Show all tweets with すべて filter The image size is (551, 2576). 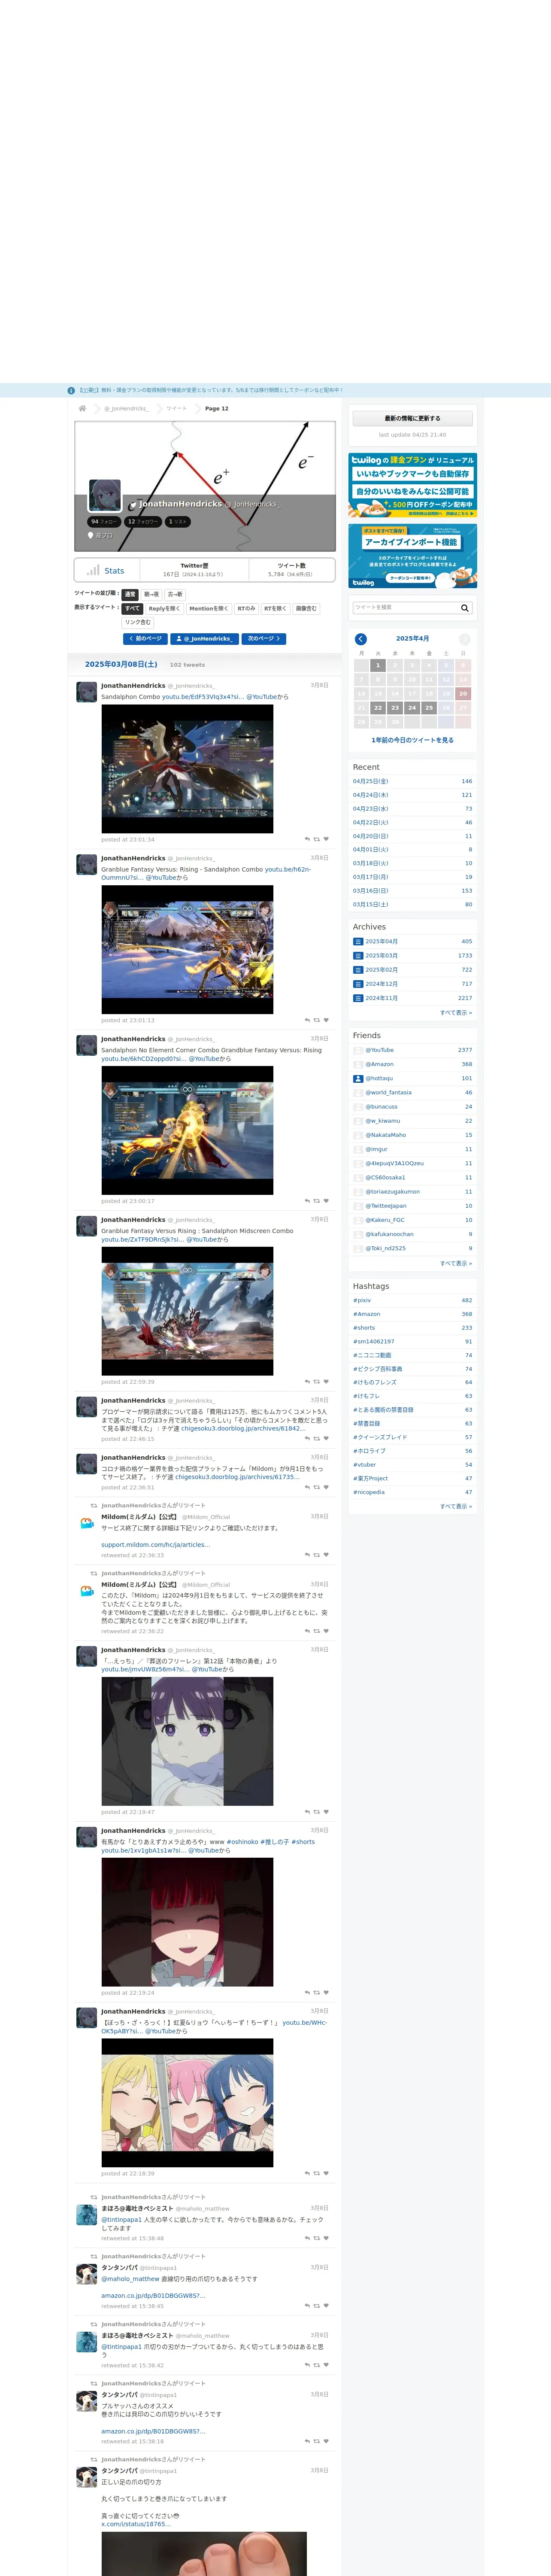(x=132, y=608)
